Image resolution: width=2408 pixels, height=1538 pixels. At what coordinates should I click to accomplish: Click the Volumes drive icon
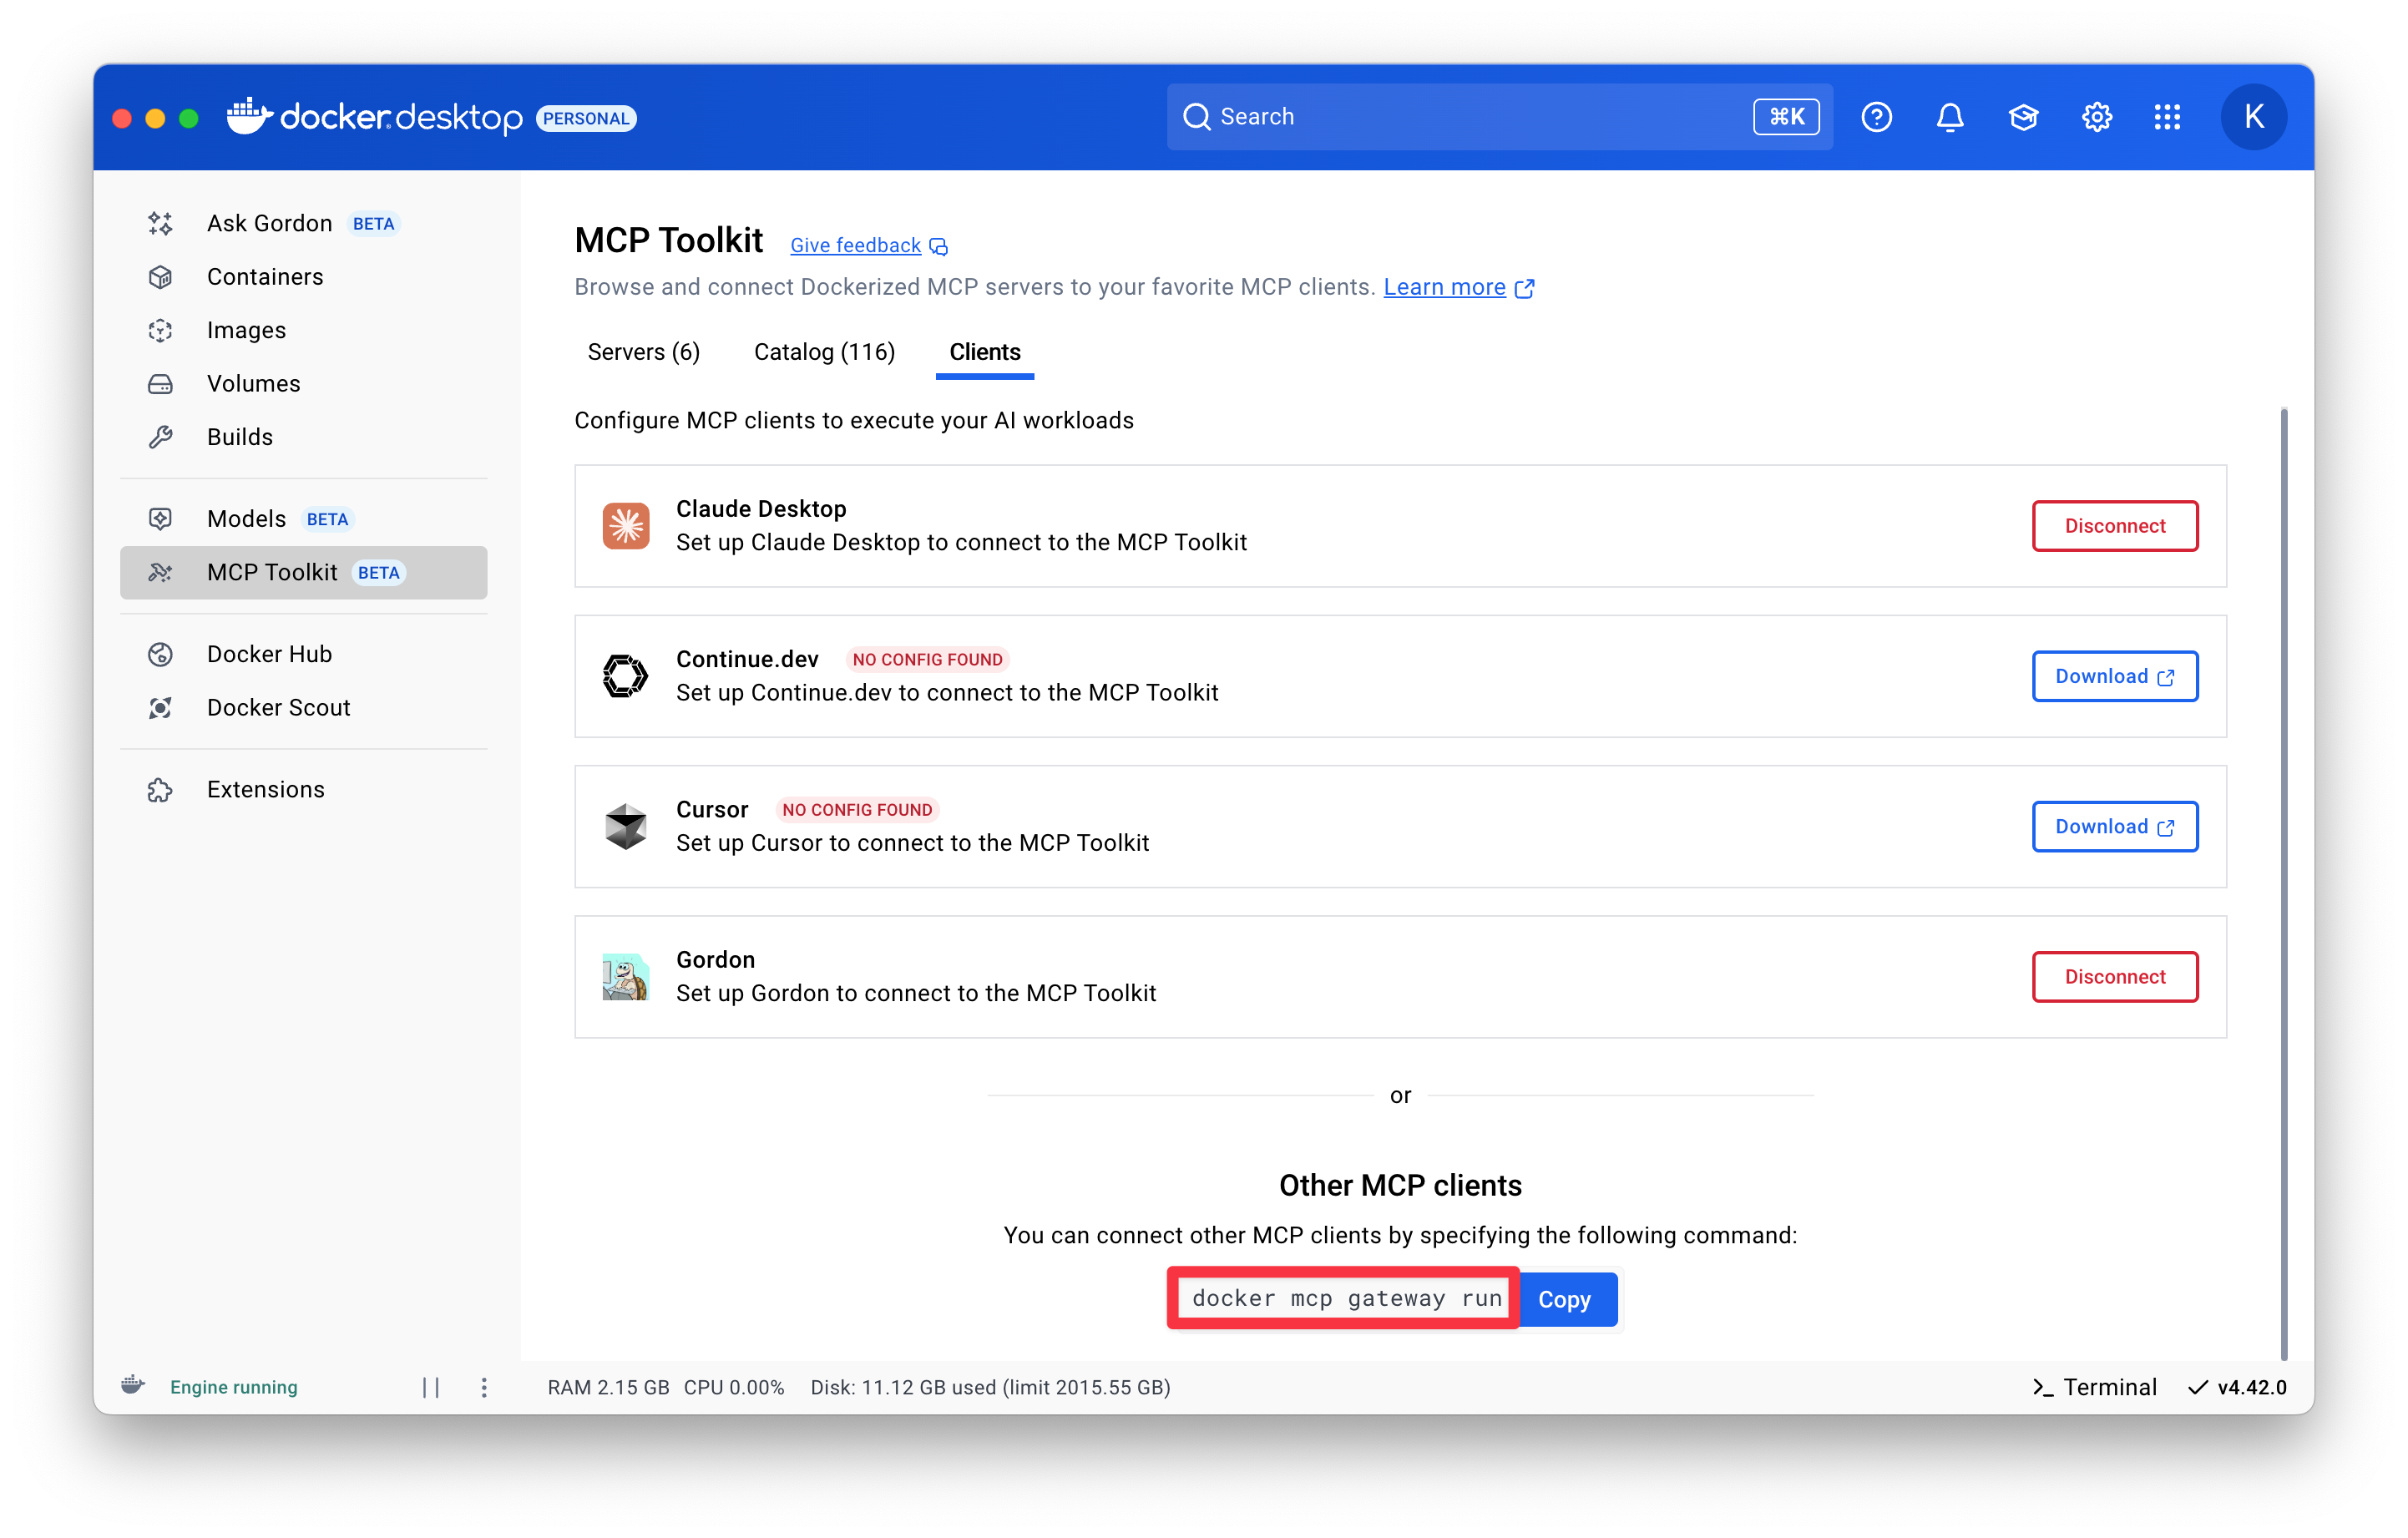click(160, 384)
